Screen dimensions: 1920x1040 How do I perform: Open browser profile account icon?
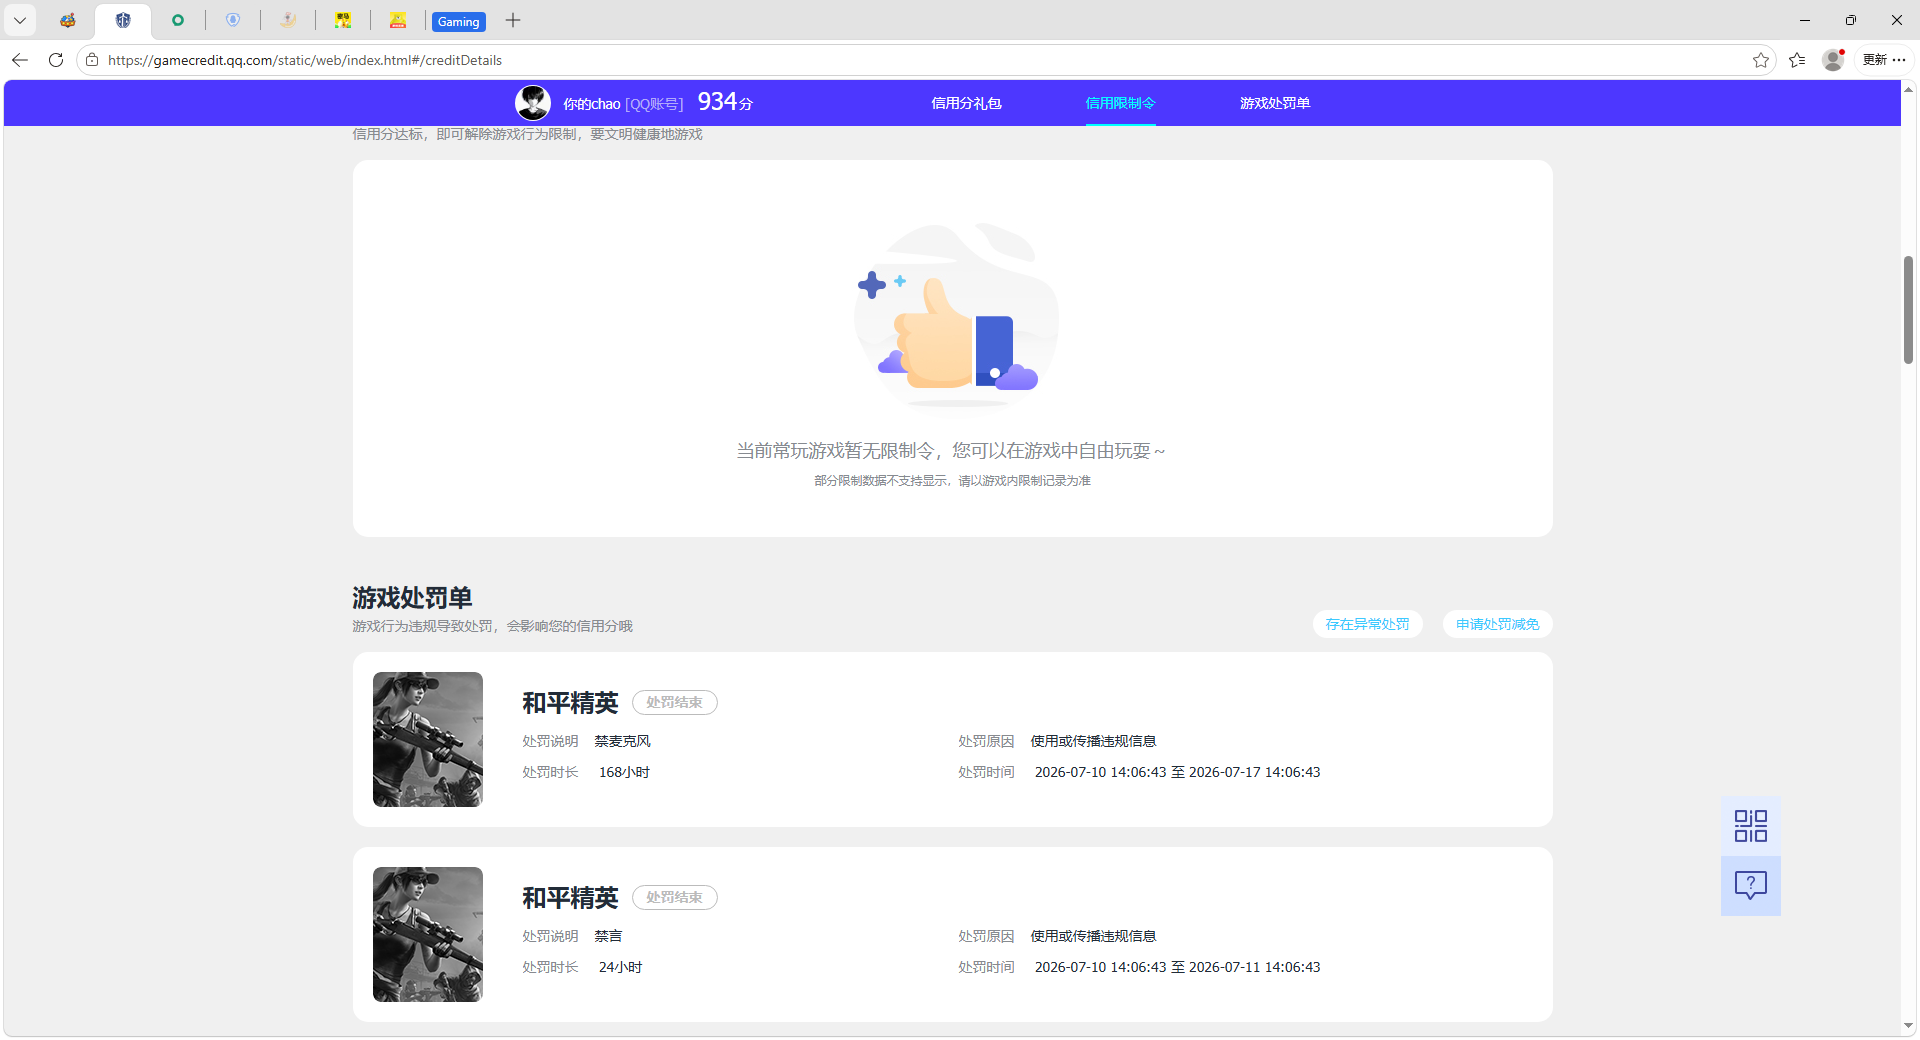click(1833, 60)
